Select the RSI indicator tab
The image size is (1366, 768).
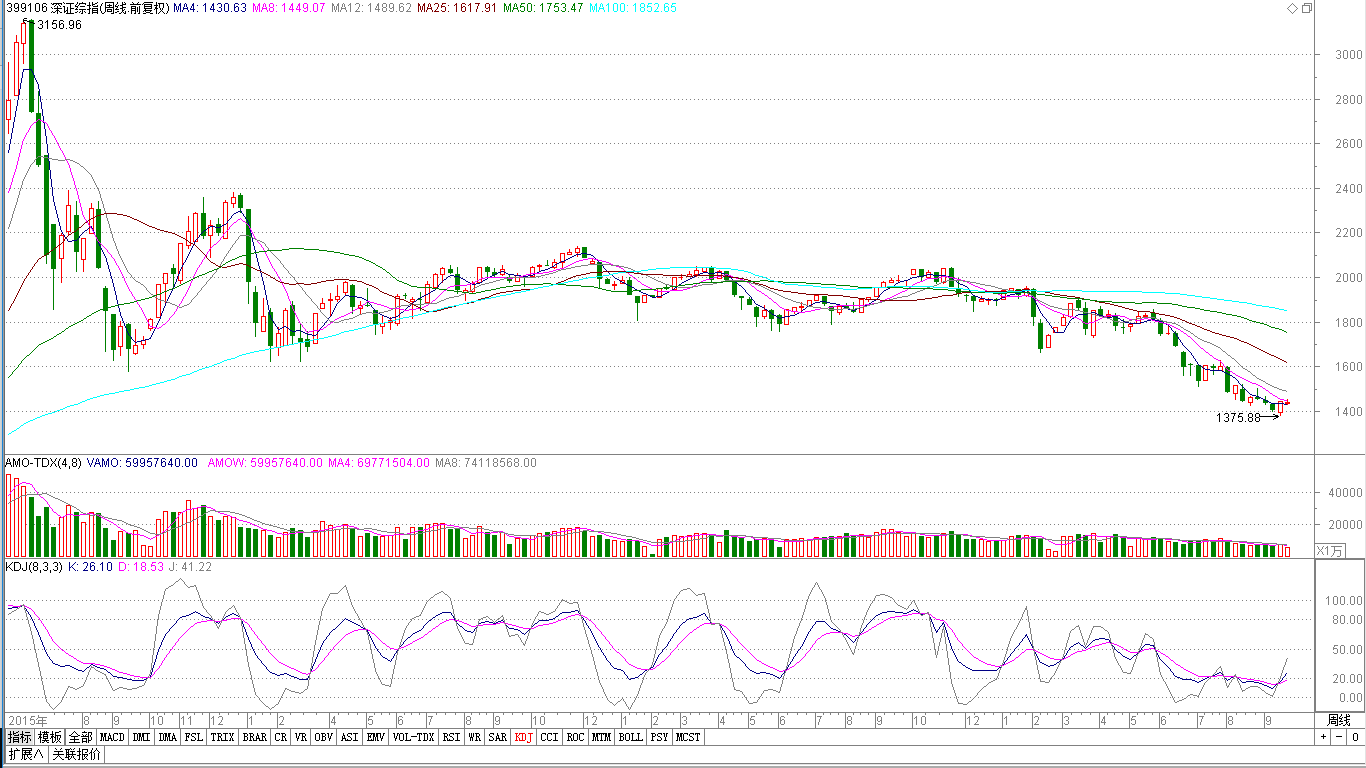click(x=451, y=737)
